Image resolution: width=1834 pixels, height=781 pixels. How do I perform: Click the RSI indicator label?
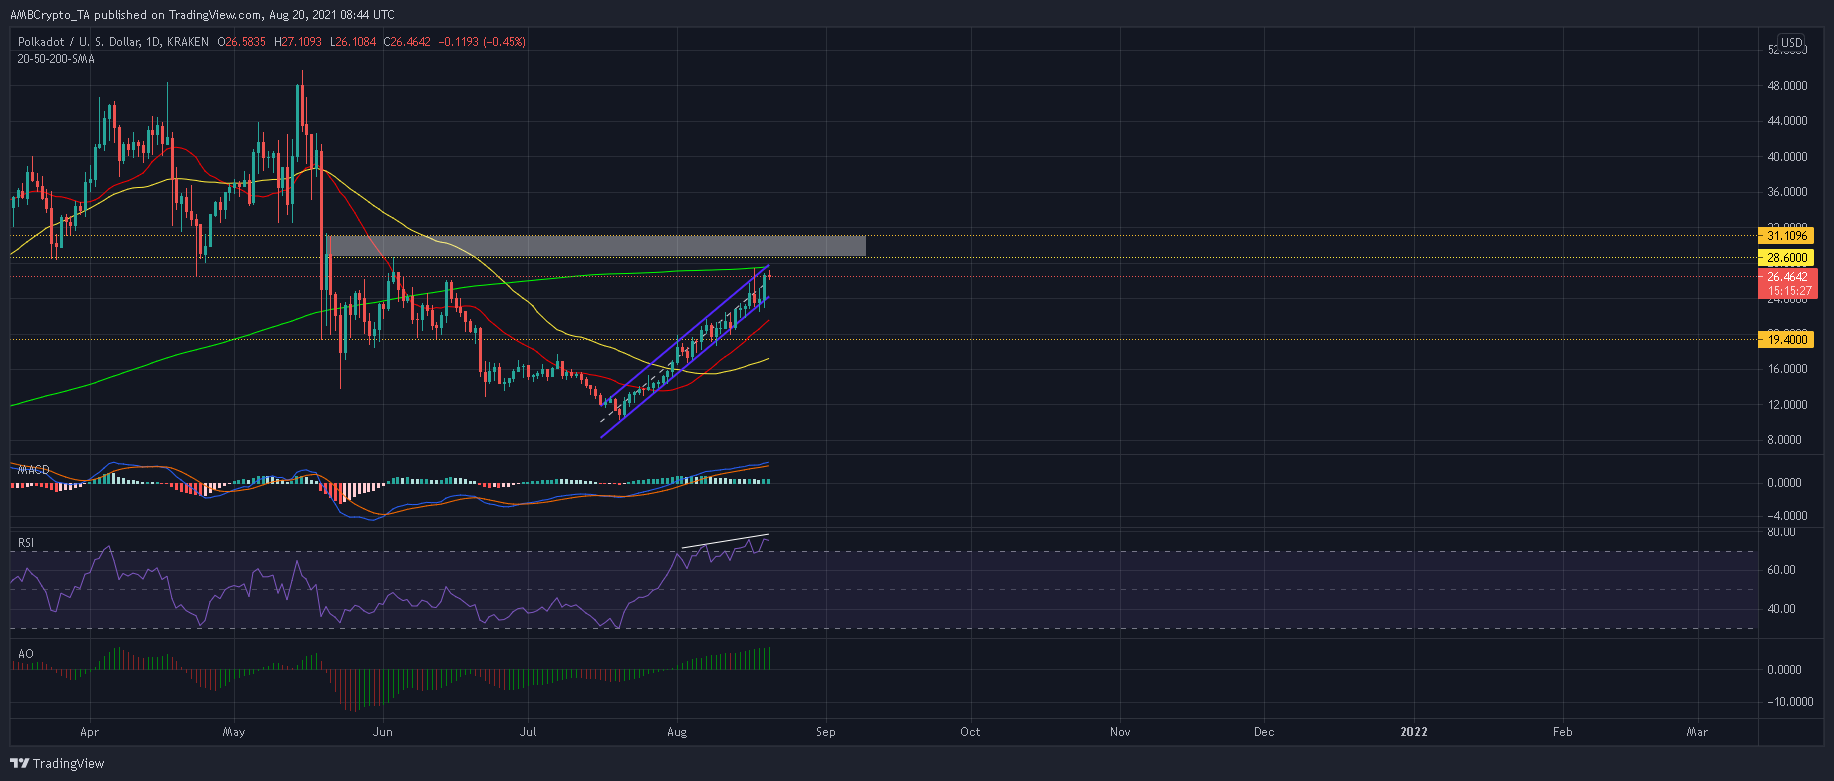tap(26, 543)
